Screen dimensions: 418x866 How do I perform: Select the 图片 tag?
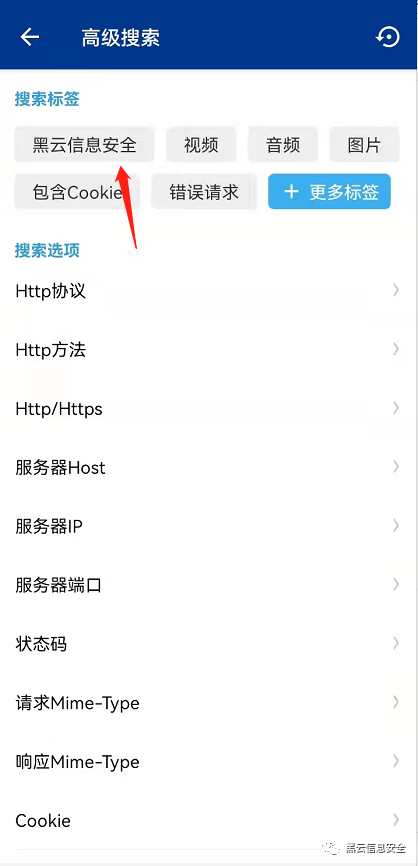(364, 145)
